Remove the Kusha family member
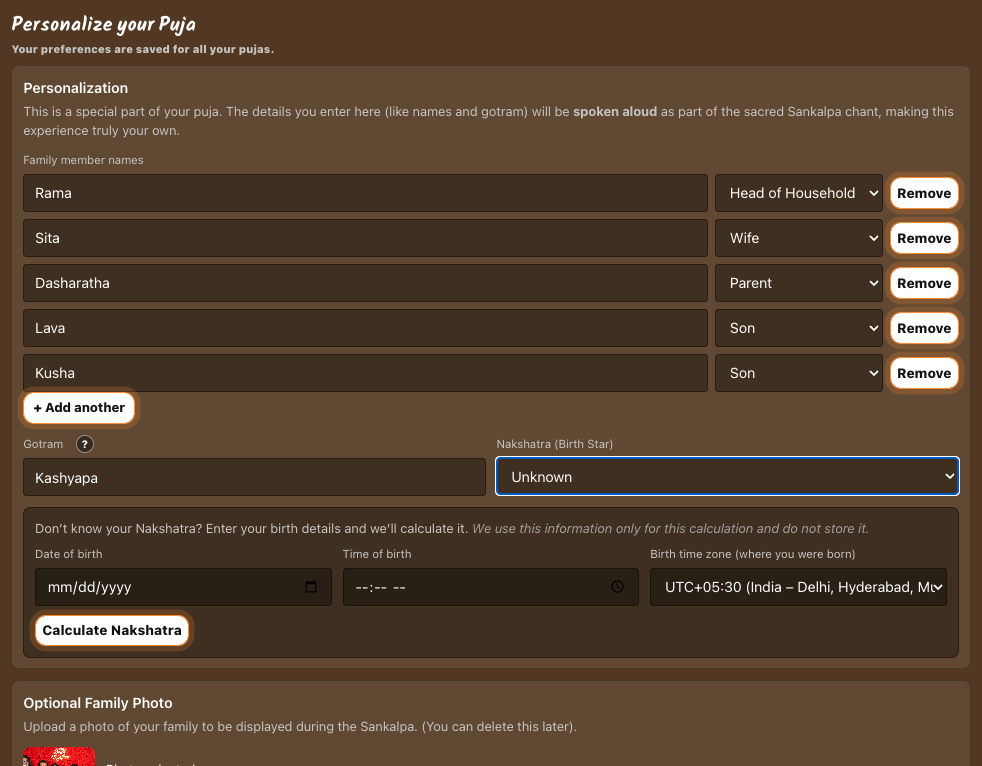 (x=924, y=373)
